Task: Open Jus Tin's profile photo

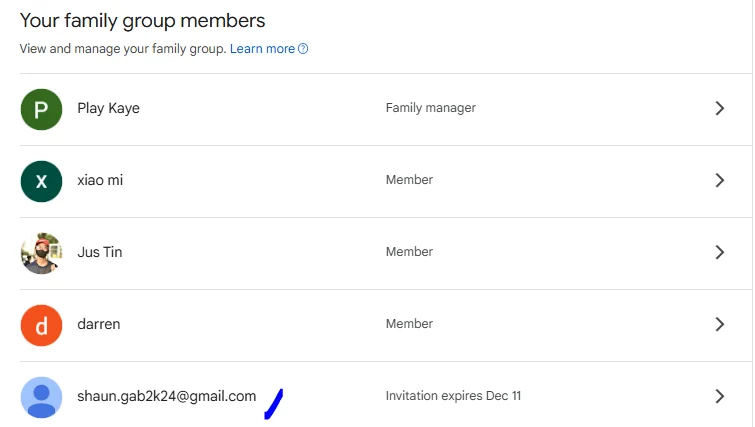Action: [x=41, y=253]
